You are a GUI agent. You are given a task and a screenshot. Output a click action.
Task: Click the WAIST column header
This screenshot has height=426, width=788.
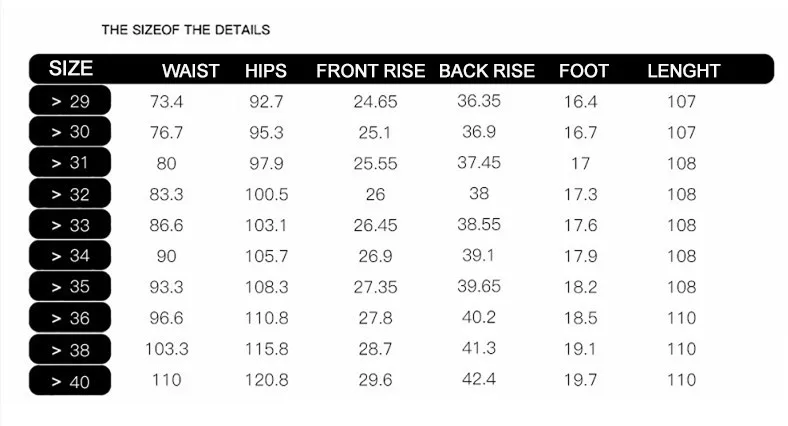click(190, 71)
